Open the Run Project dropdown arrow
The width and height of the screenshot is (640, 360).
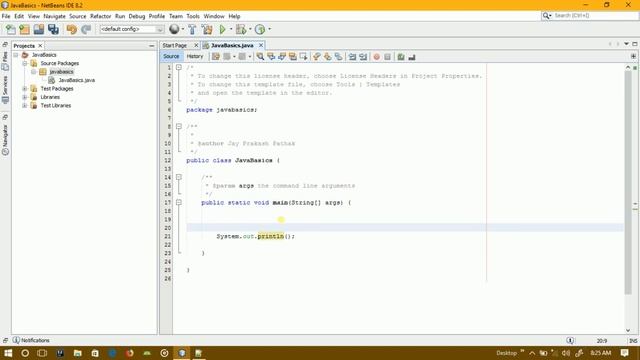pos(231,29)
